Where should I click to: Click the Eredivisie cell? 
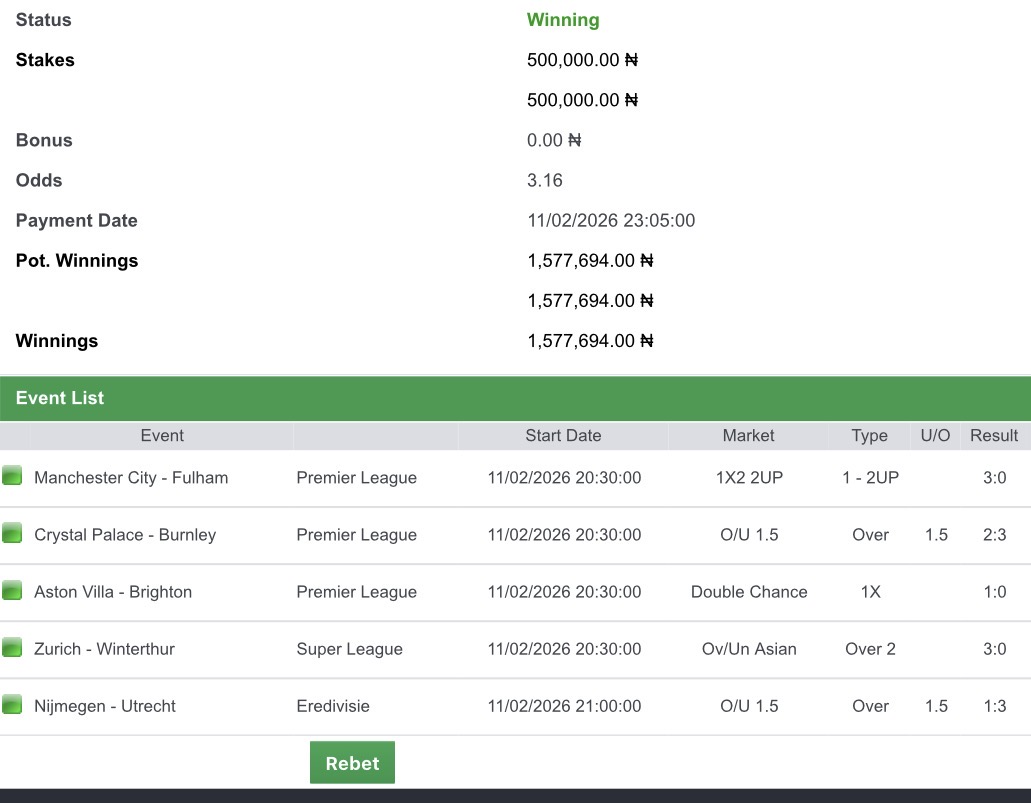(333, 706)
